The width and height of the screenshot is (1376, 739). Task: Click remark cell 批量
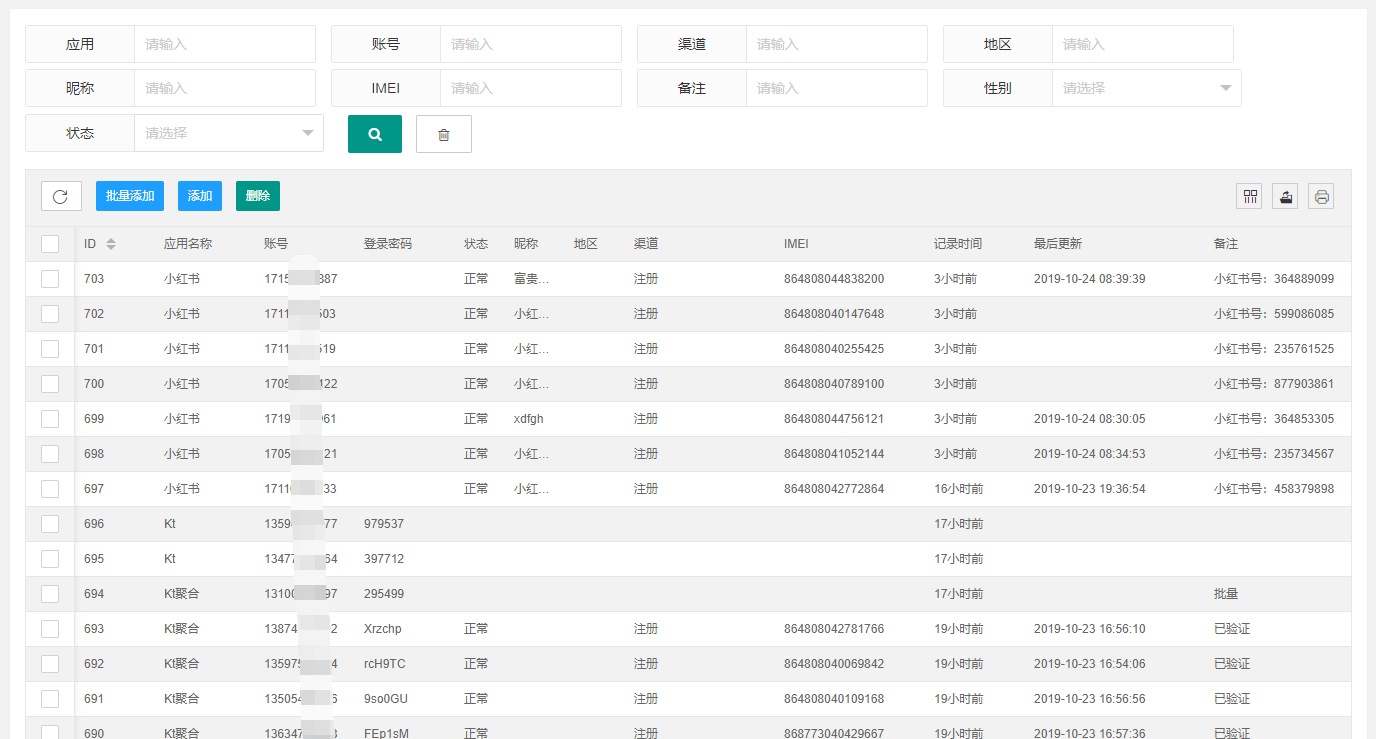coord(1226,594)
